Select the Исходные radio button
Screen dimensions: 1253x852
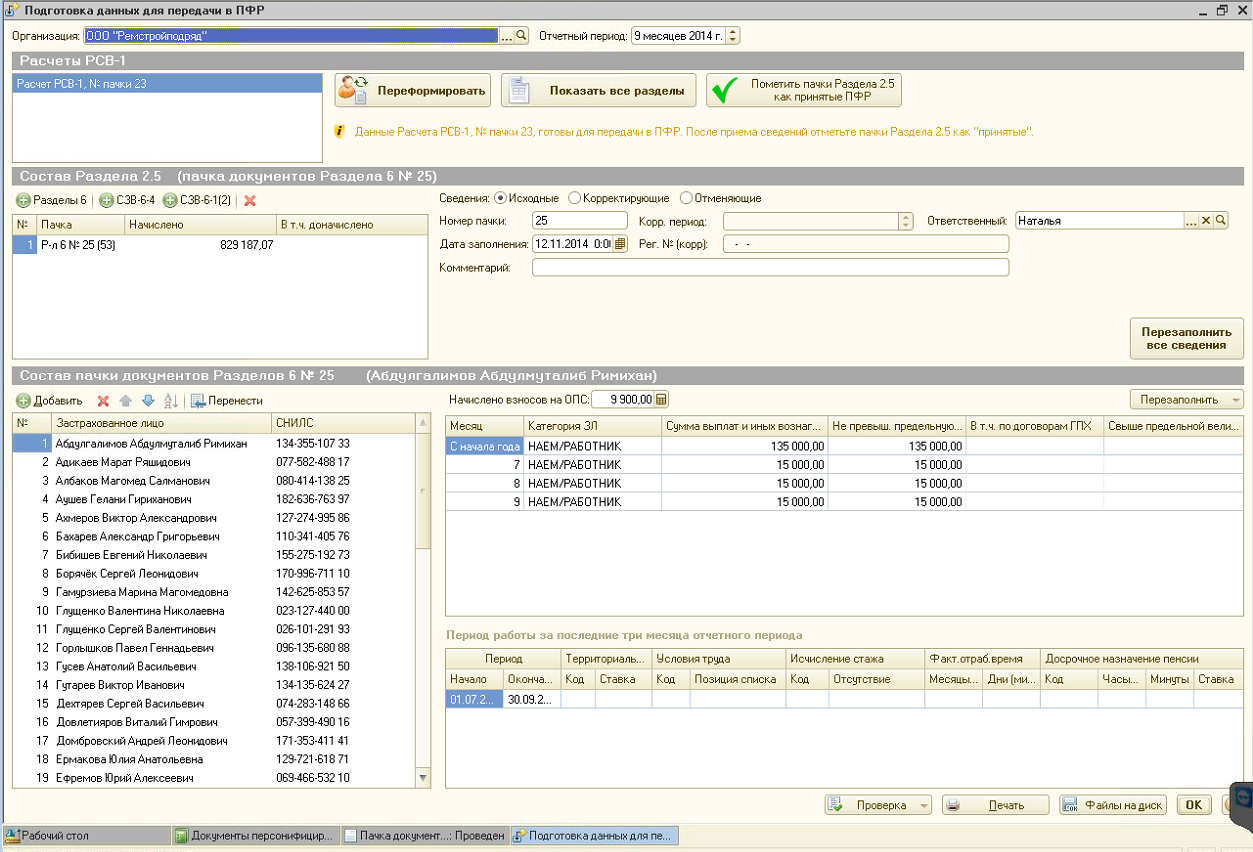pos(501,198)
